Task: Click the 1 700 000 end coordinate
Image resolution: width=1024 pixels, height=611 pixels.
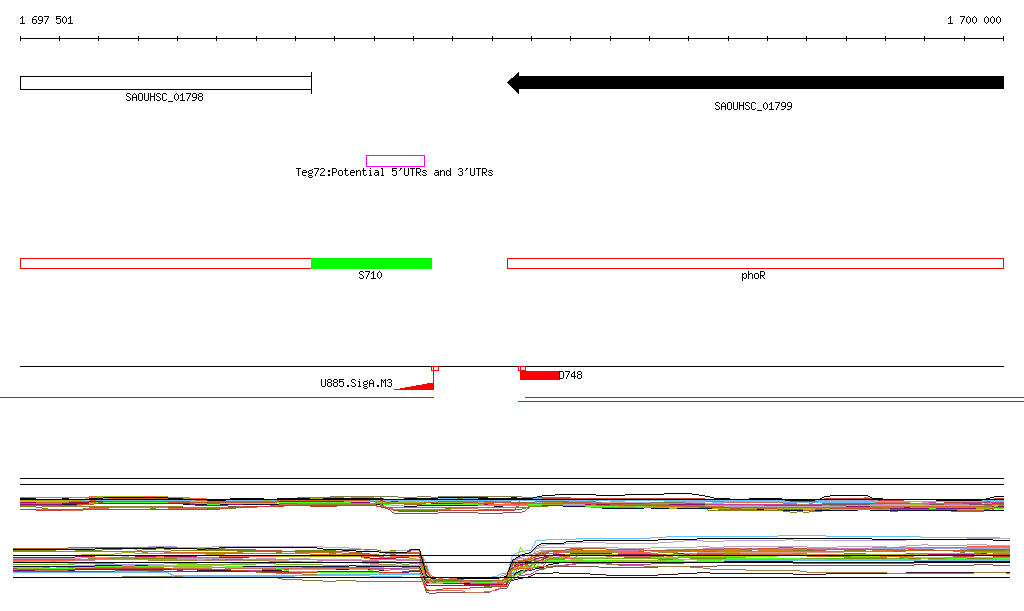Action: pyautogui.click(x=974, y=20)
